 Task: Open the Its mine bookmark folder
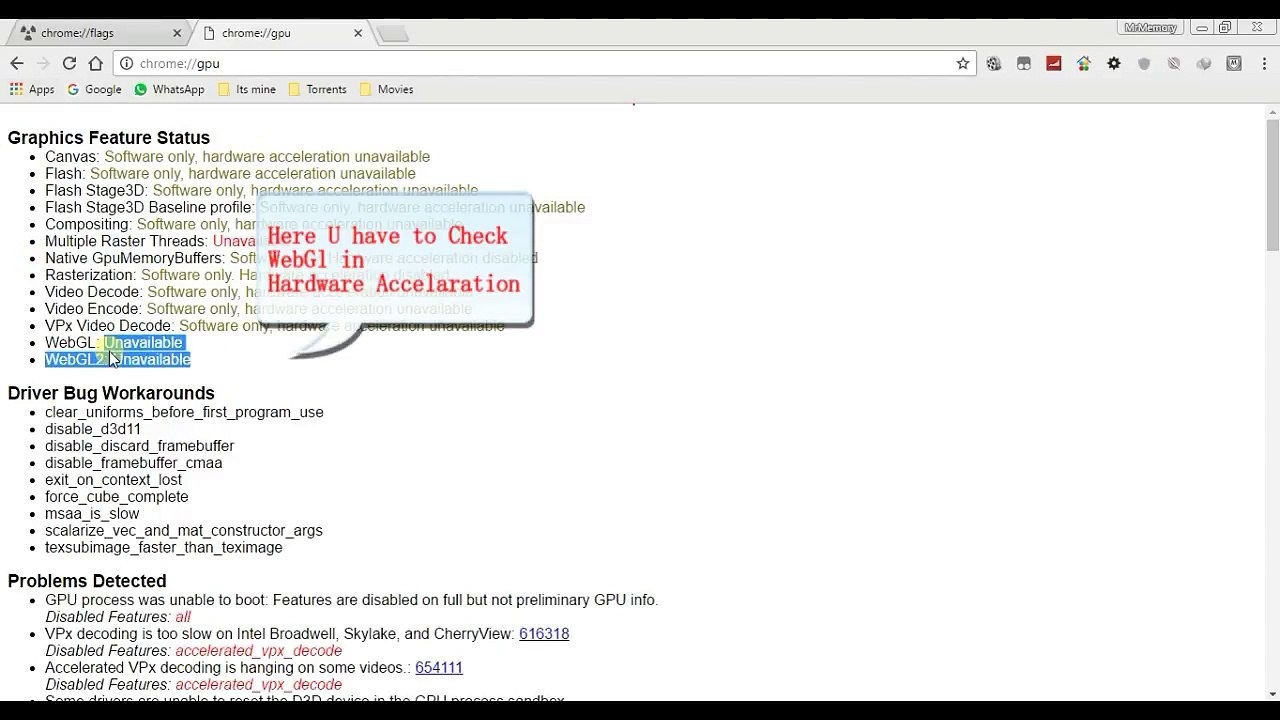coord(246,89)
